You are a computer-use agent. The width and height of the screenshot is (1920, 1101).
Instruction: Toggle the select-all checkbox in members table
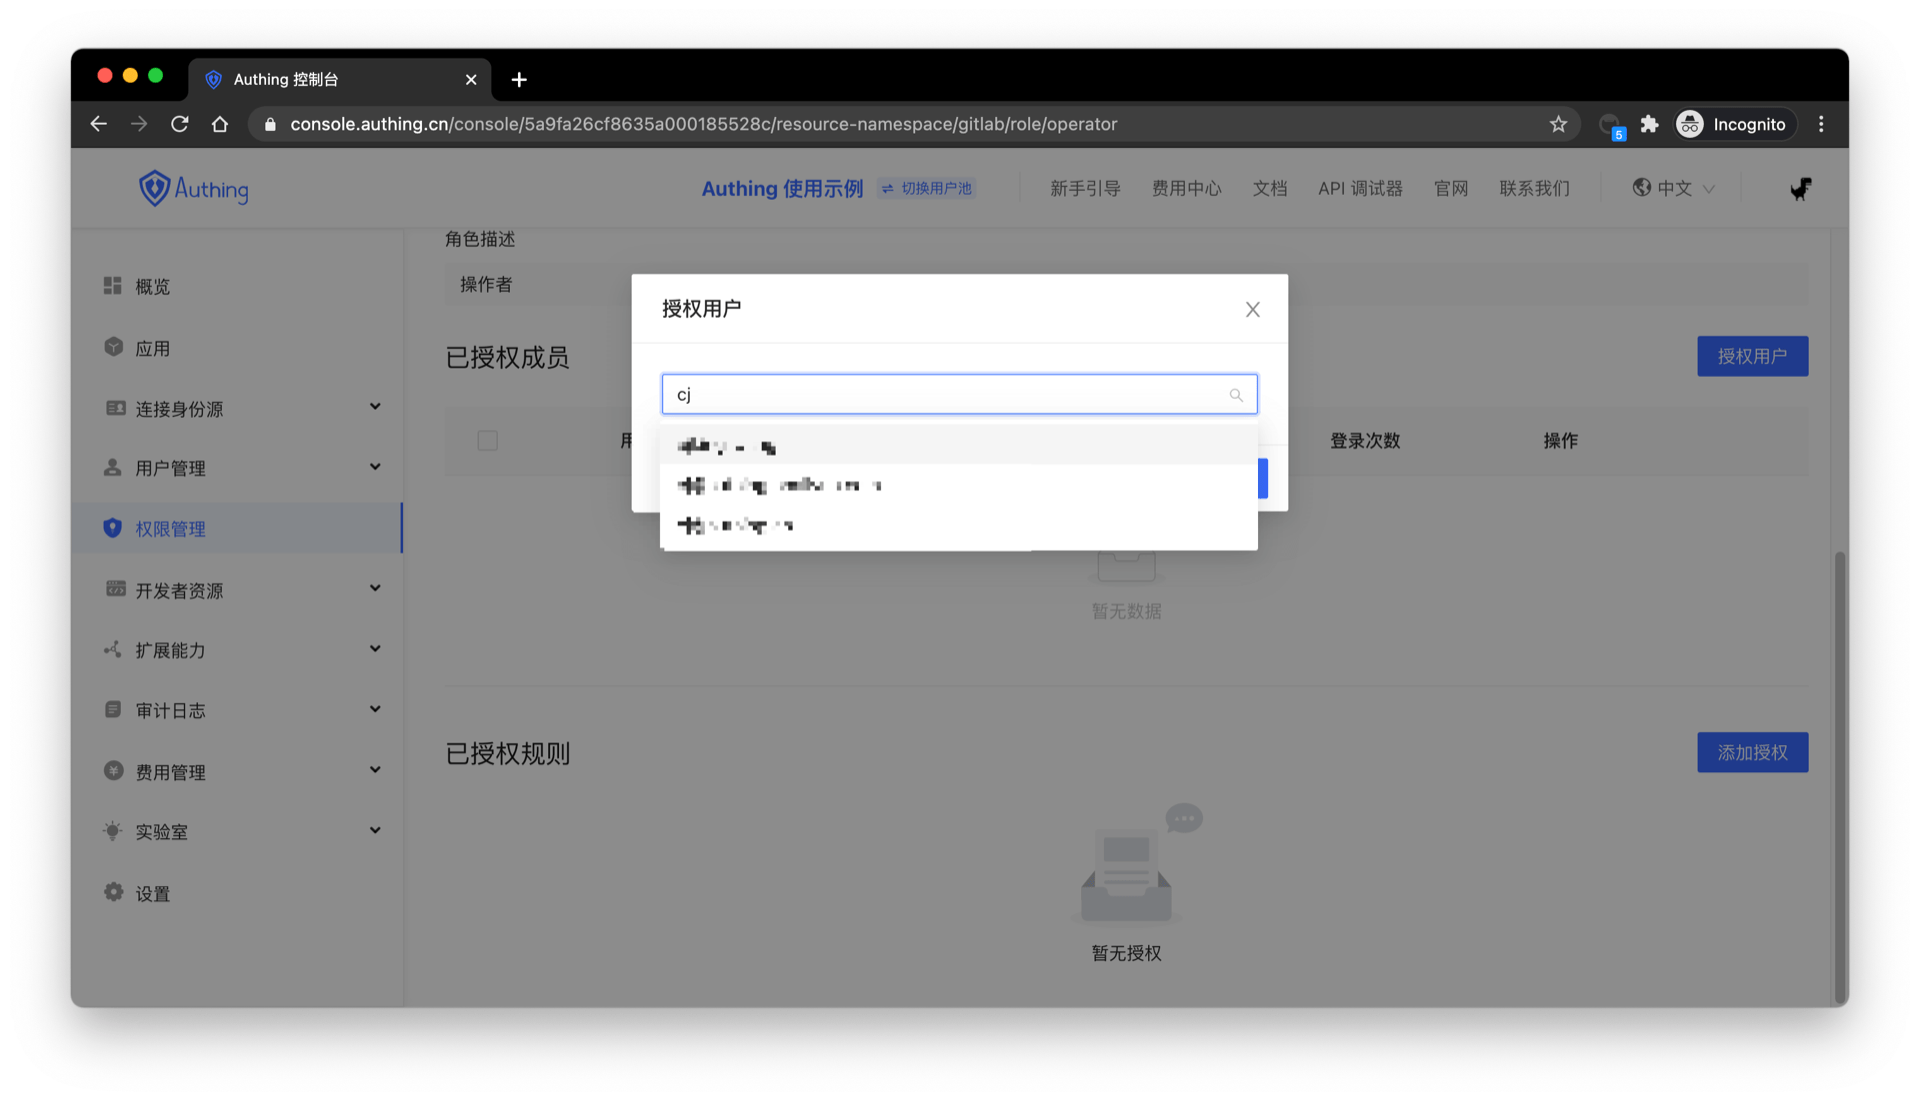click(x=487, y=441)
